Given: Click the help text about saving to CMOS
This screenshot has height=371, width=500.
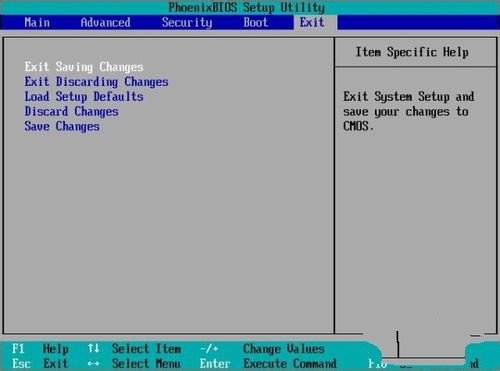Looking at the screenshot, I should point(409,112).
